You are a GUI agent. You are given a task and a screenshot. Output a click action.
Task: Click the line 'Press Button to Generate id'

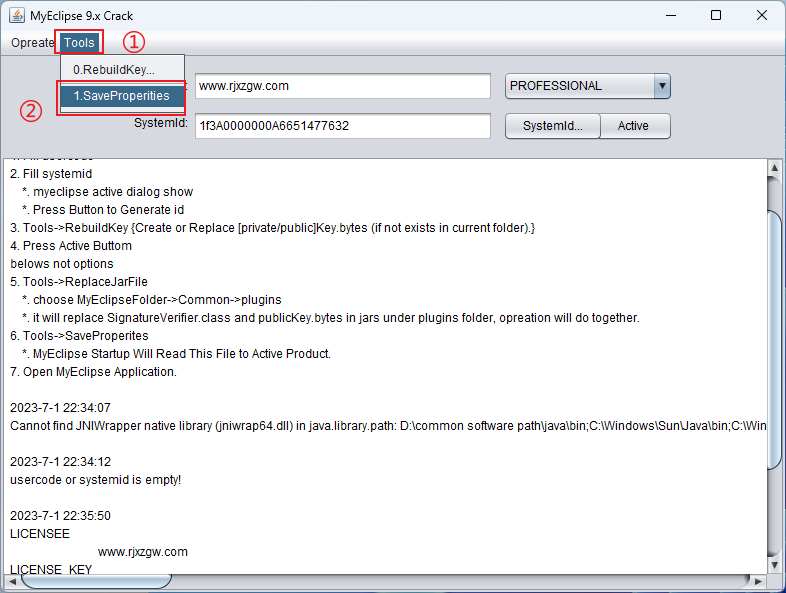pos(108,210)
